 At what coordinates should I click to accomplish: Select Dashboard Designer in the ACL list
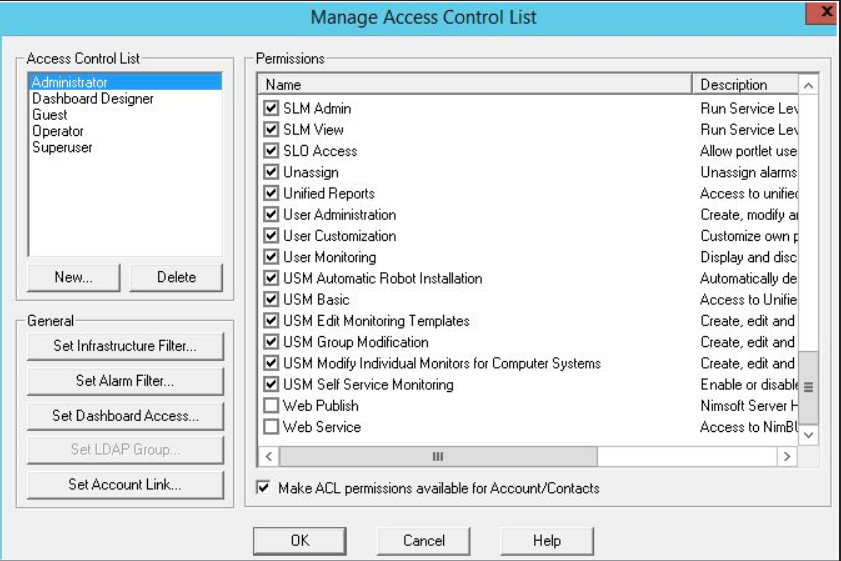pos(93,99)
